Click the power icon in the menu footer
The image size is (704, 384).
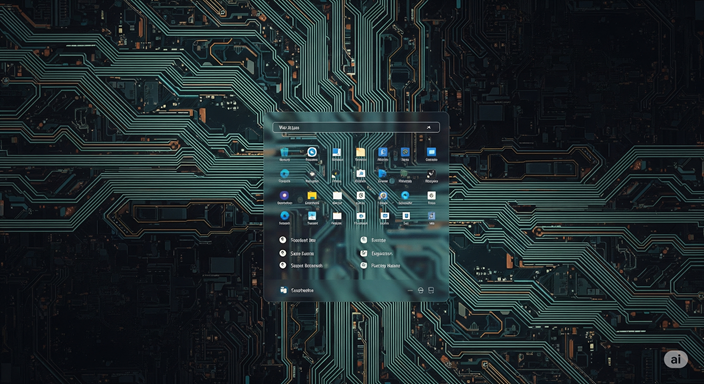(x=421, y=291)
